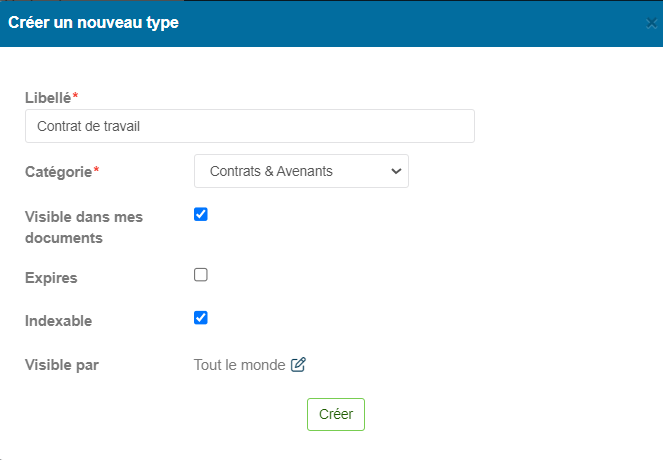Viewport: 663px width, 460px height.
Task: Click the 'Libellé' field label
Action: point(48,98)
